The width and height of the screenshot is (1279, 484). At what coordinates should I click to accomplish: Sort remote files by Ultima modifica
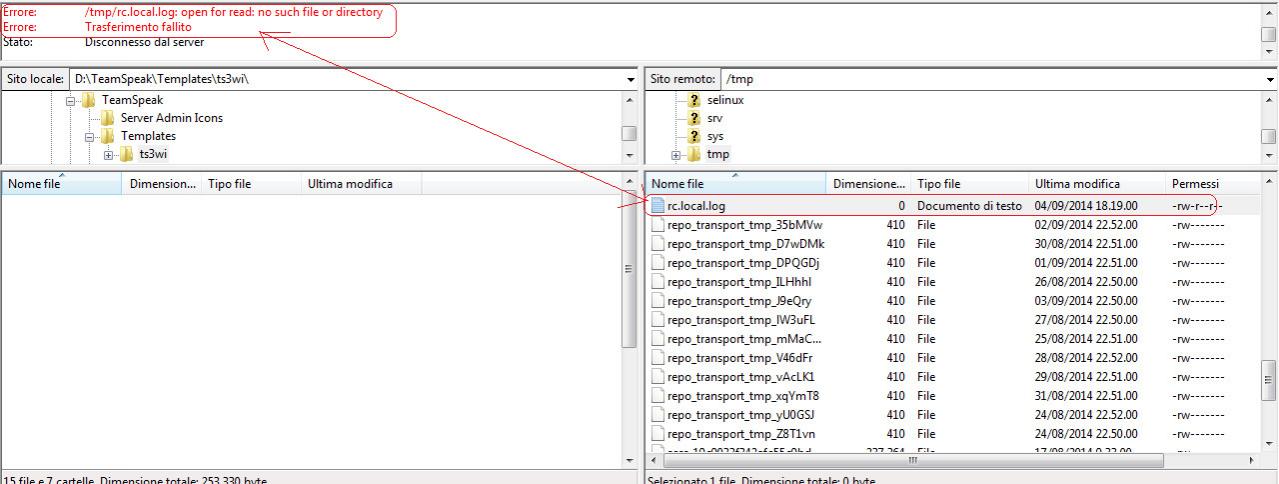tap(1076, 184)
